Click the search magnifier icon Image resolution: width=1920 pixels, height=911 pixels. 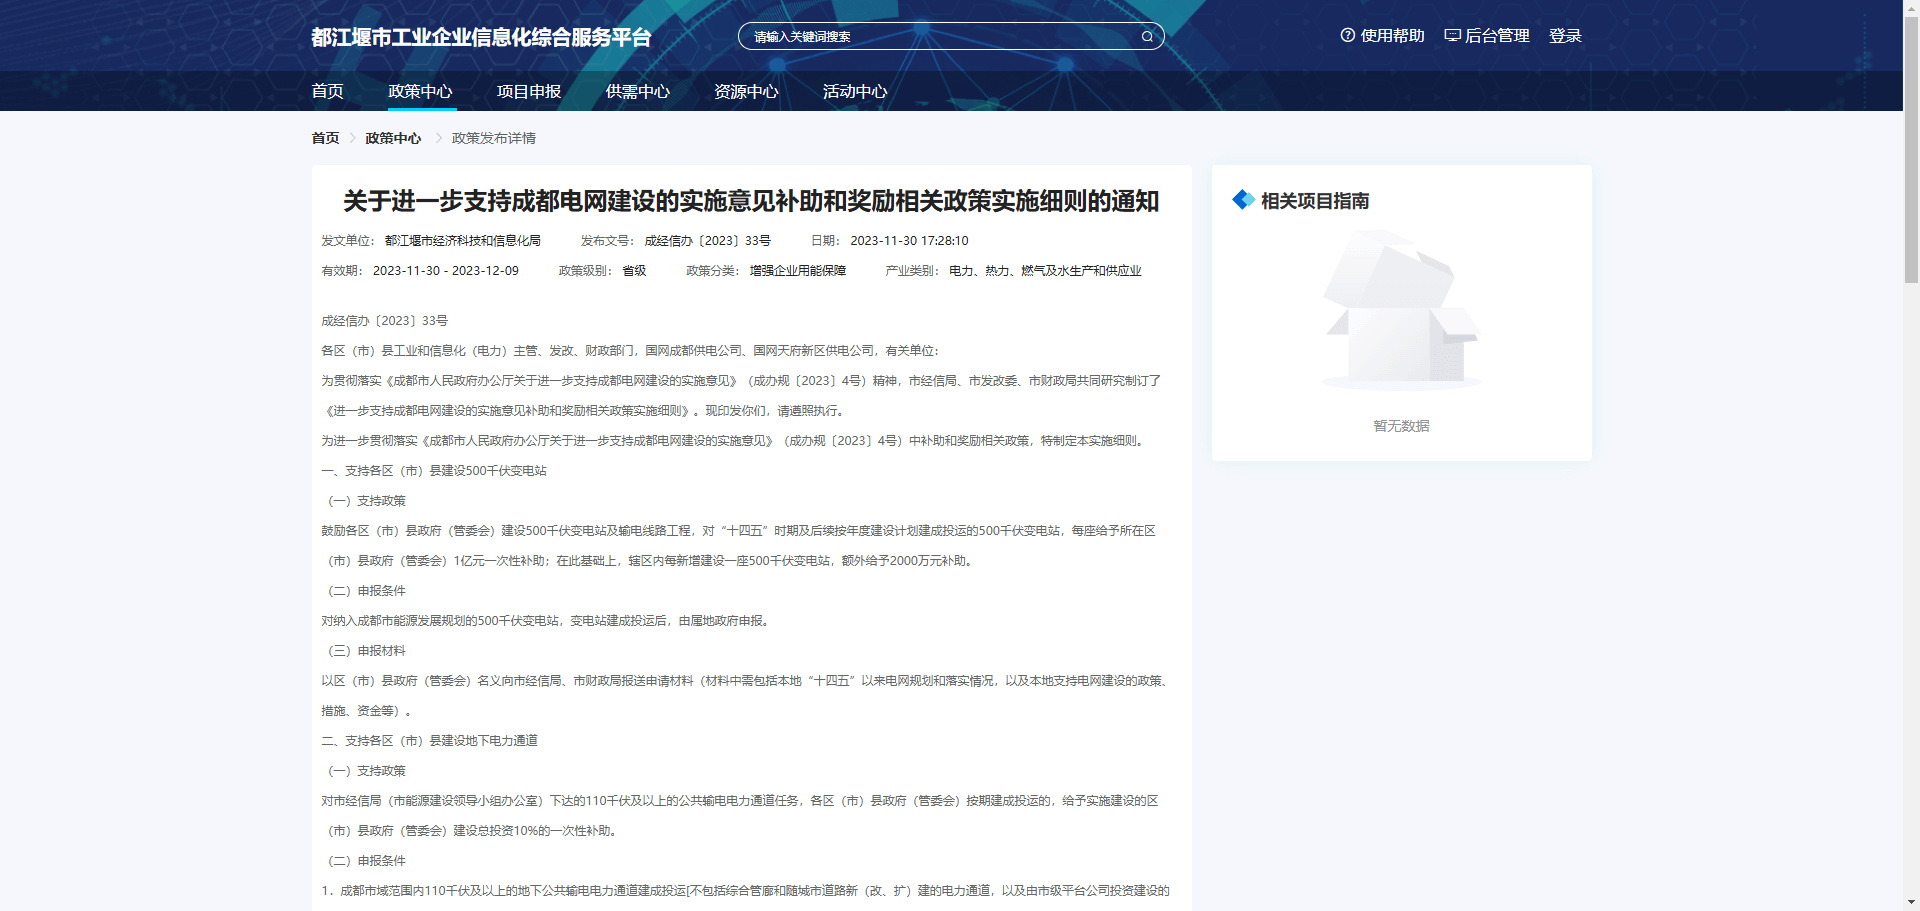[x=1146, y=36]
